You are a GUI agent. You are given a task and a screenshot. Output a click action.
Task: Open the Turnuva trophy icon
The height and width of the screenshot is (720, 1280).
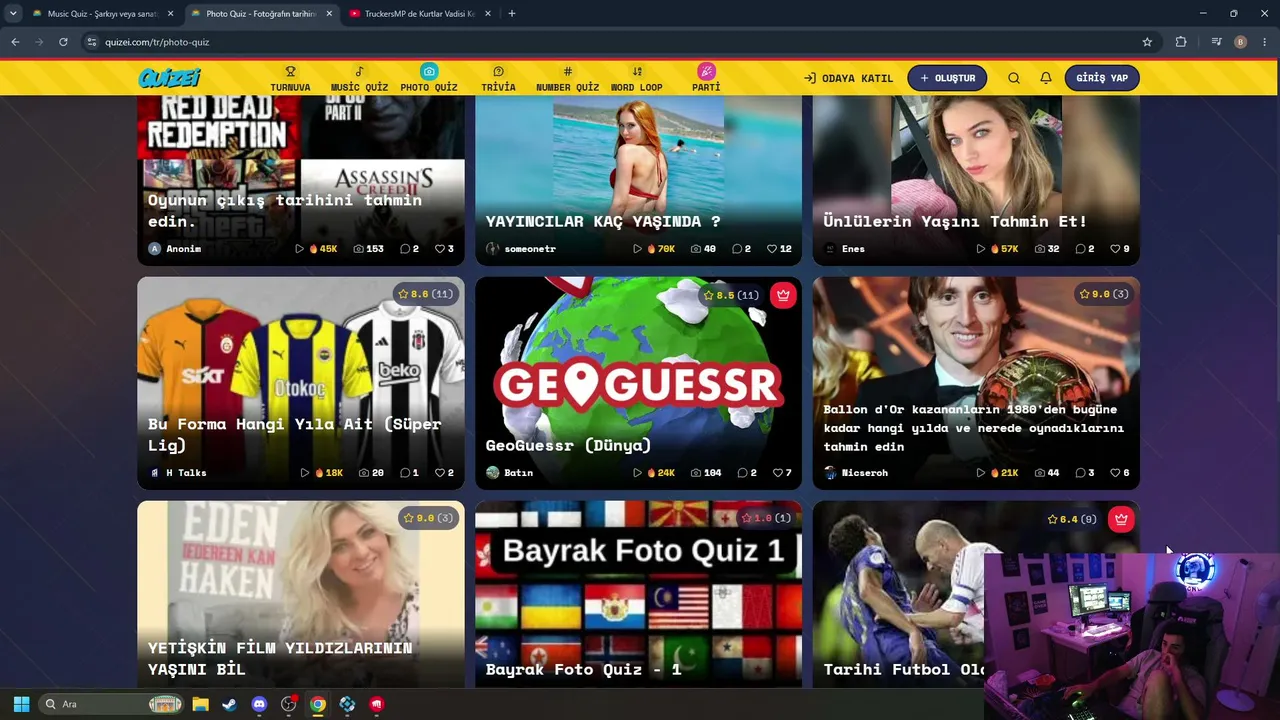(290, 71)
